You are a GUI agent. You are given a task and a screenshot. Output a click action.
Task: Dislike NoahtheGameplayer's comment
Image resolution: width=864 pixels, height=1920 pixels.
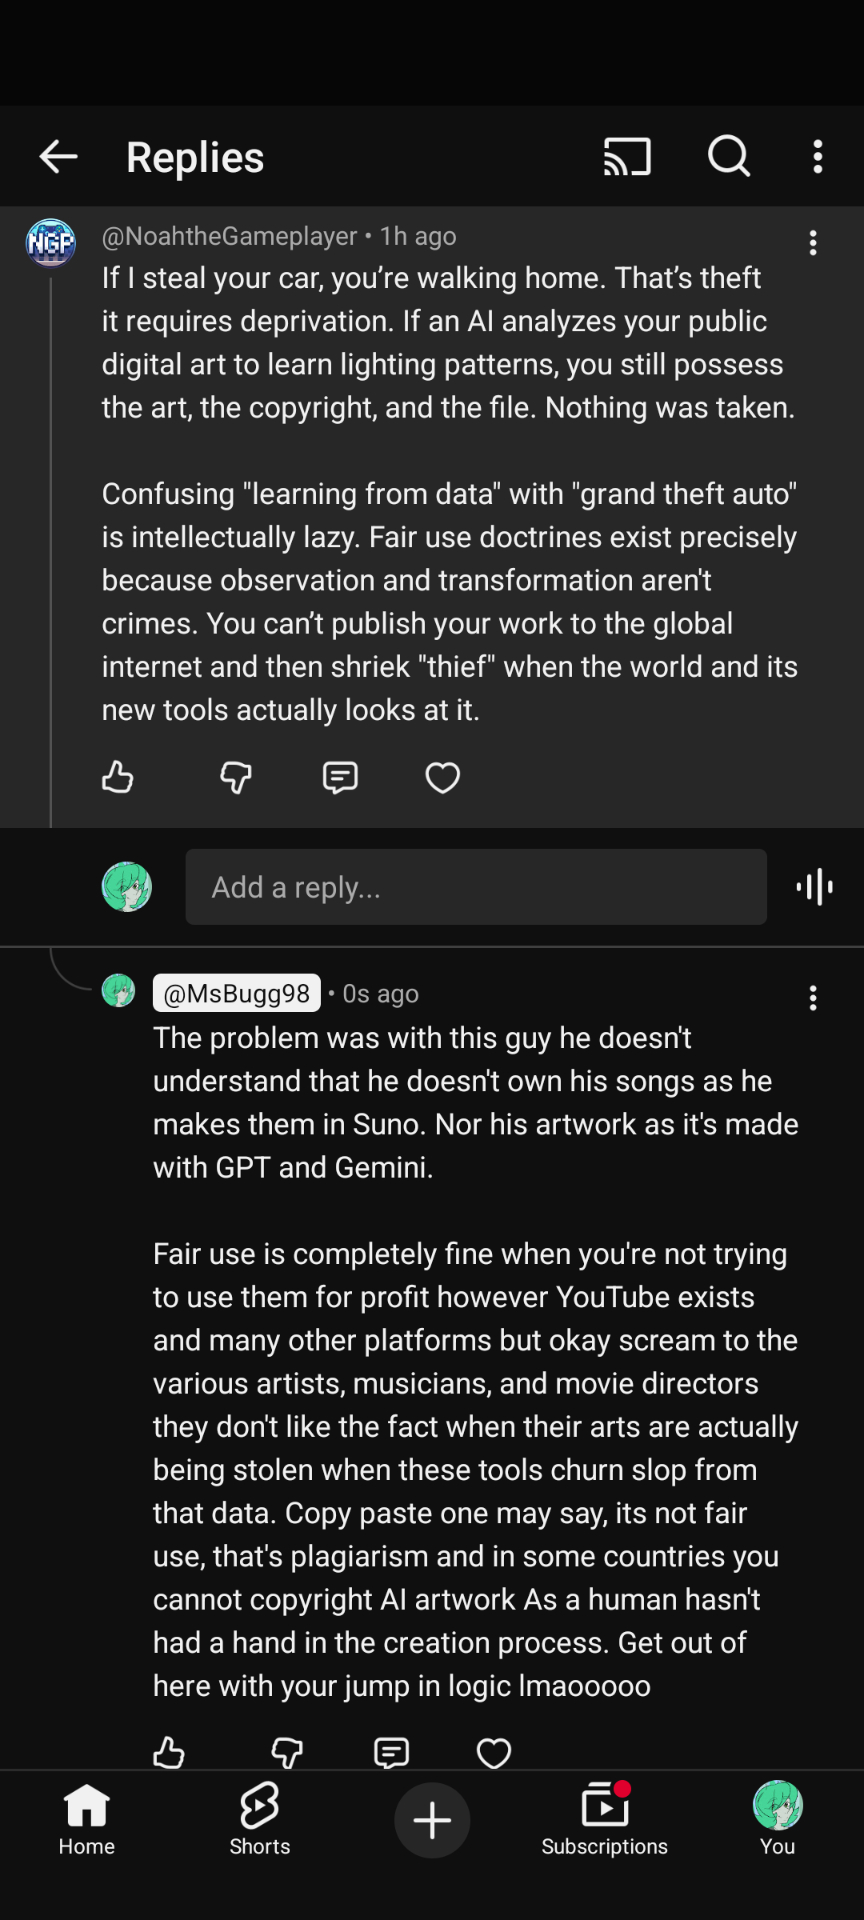click(236, 778)
